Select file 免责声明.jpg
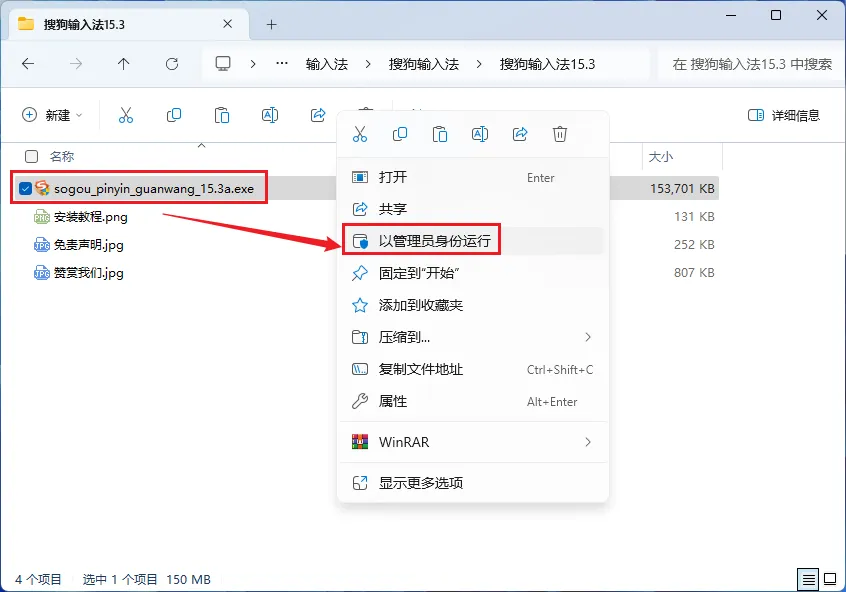The width and height of the screenshot is (846, 592). click(88, 245)
